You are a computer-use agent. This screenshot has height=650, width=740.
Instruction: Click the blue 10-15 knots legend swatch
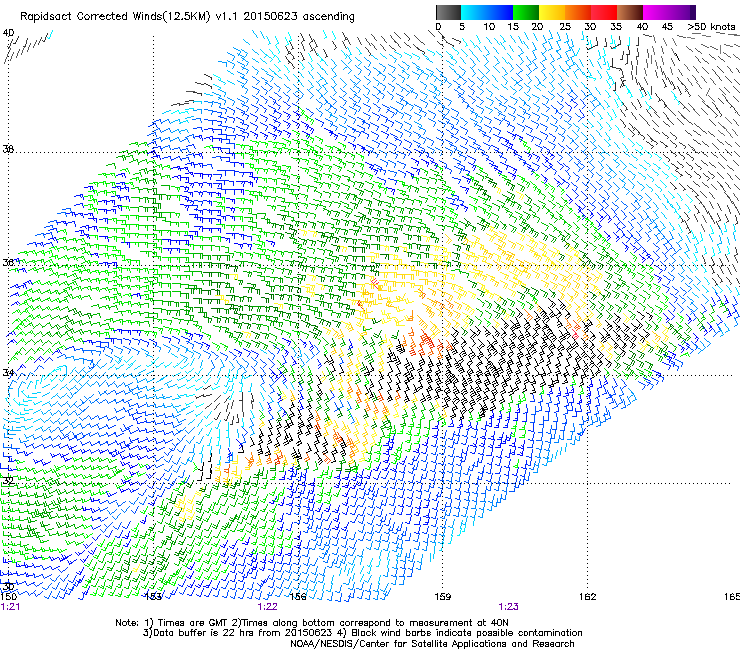500,12
